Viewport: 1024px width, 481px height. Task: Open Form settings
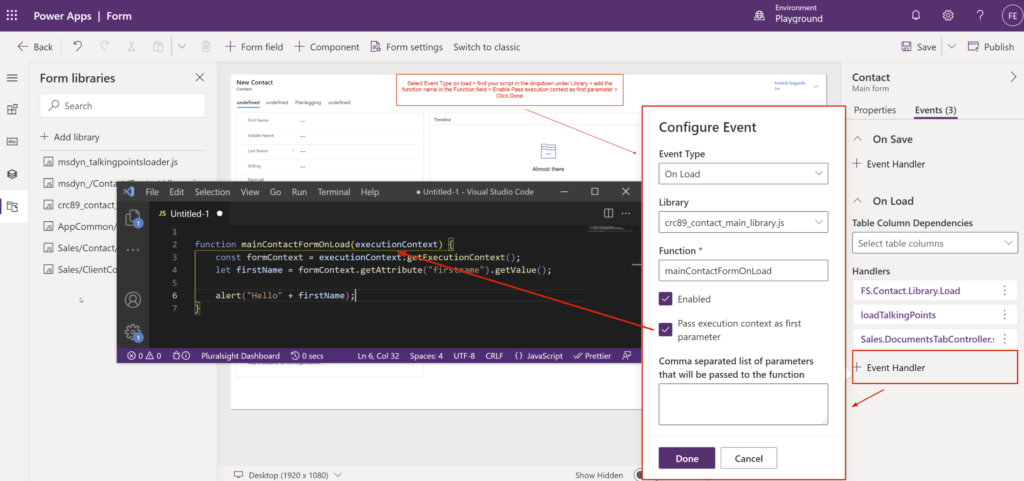point(407,47)
